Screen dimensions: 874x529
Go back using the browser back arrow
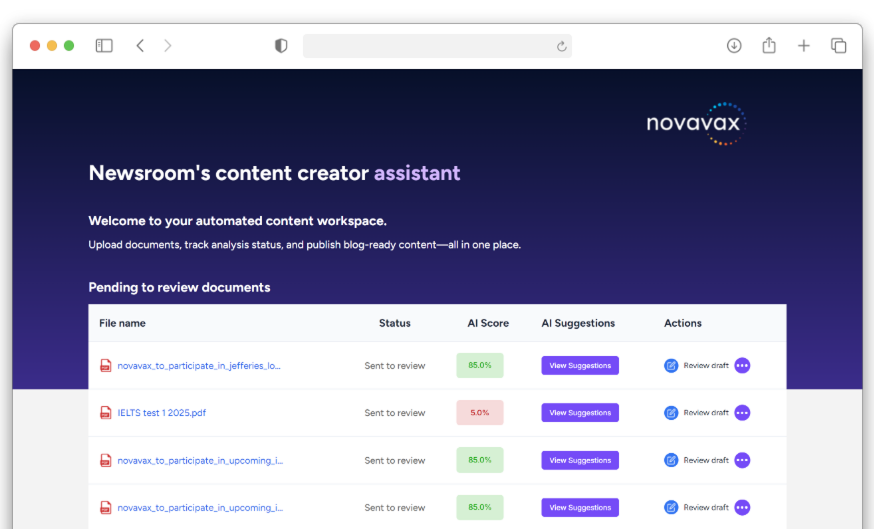[140, 46]
